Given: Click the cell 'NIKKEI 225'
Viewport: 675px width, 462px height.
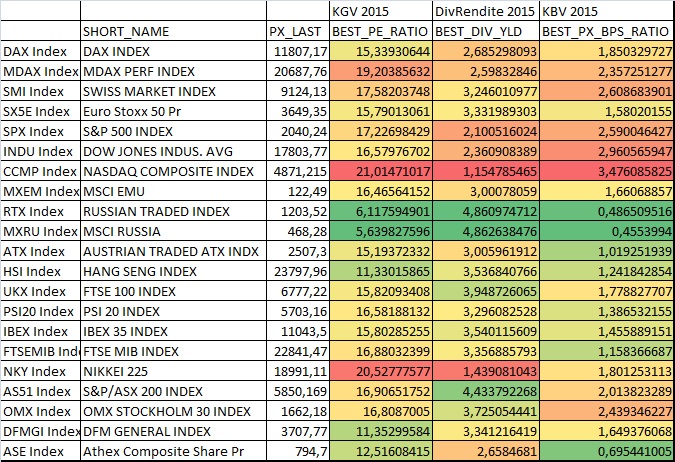Looking at the screenshot, I should [x=173, y=371].
